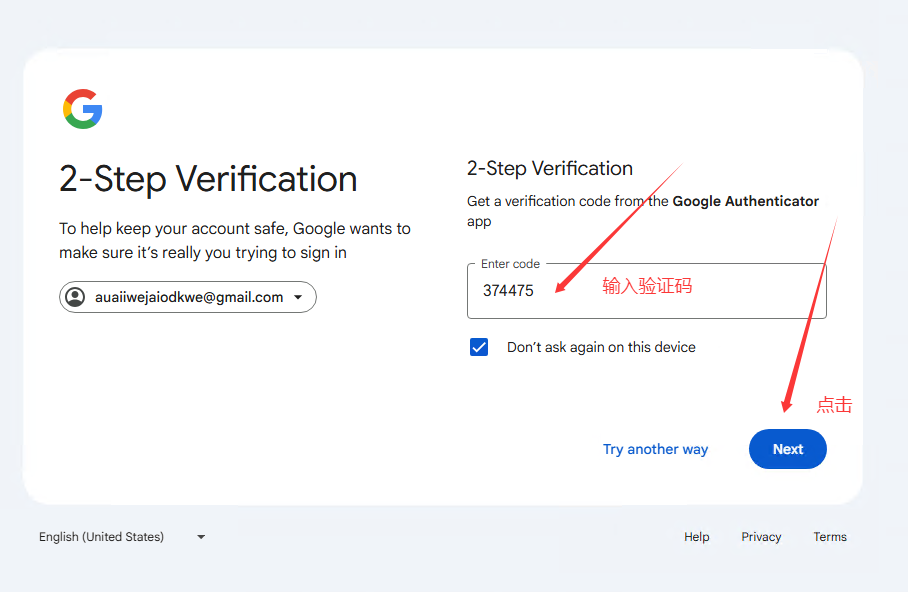Click the bold Google Authenticator text
This screenshot has width=908, height=592.
[745, 201]
